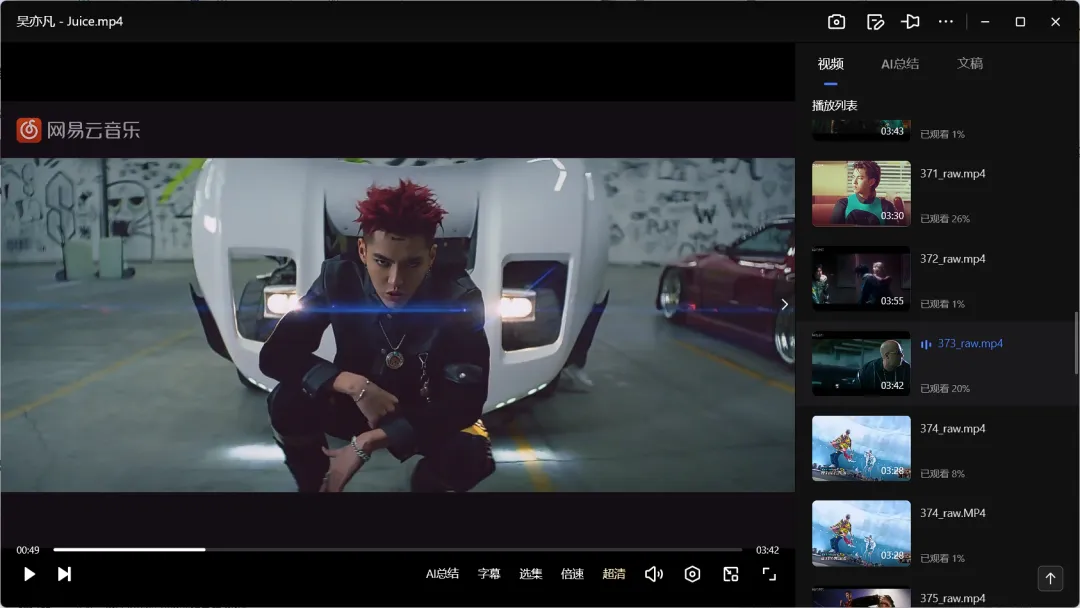
Task: Pin the player window on top
Action: (x=910, y=22)
